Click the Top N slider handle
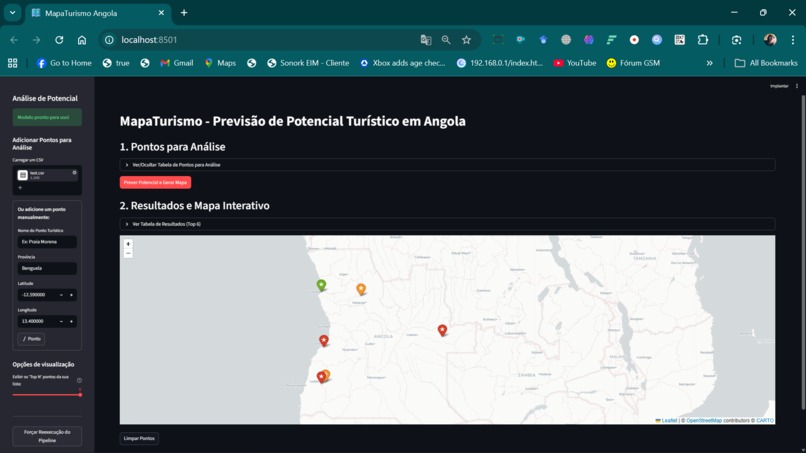806x453 pixels. (80, 395)
